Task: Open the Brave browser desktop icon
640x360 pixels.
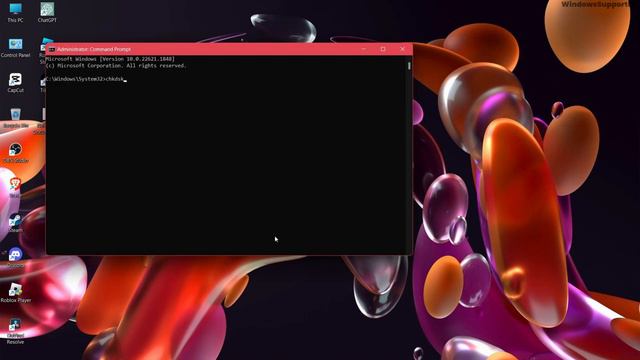Action: point(16,188)
